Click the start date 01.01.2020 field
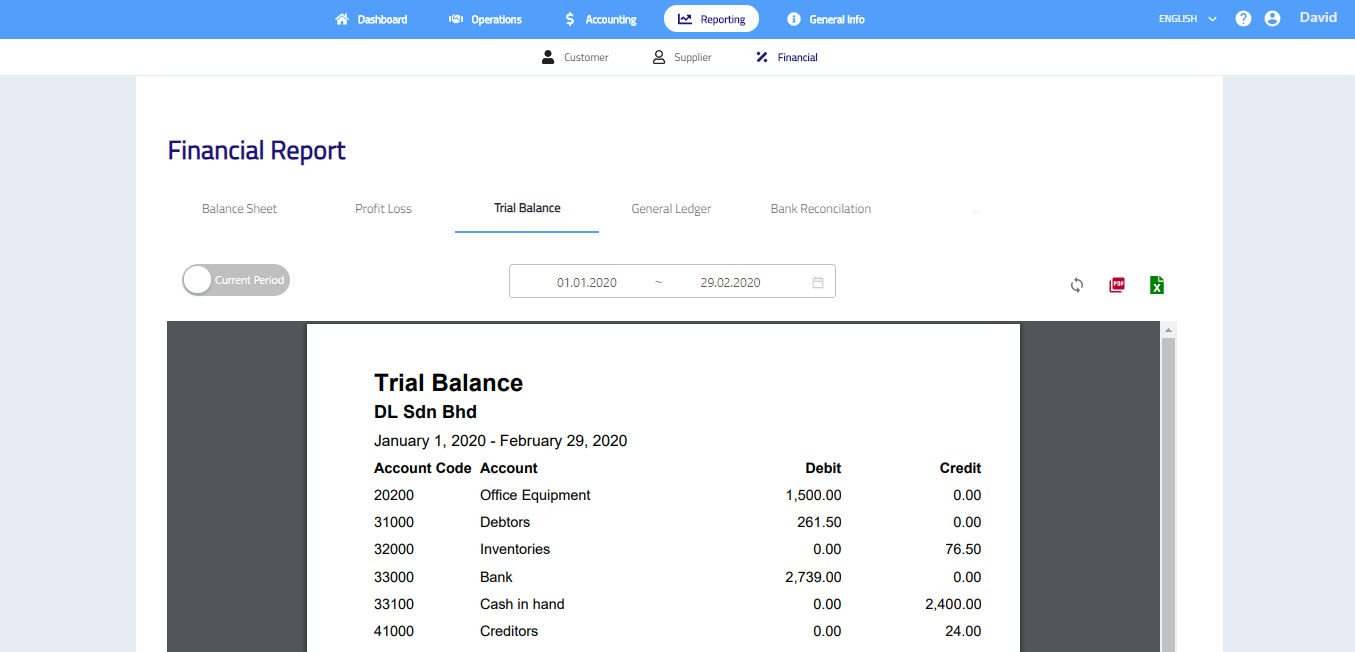 click(x=586, y=282)
